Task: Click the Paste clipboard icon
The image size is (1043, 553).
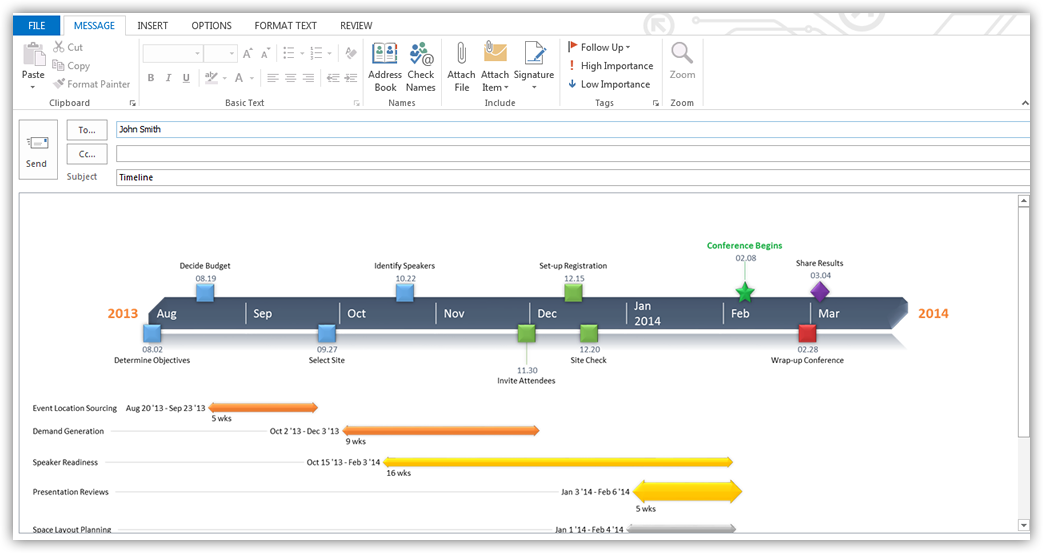Action: 33,56
